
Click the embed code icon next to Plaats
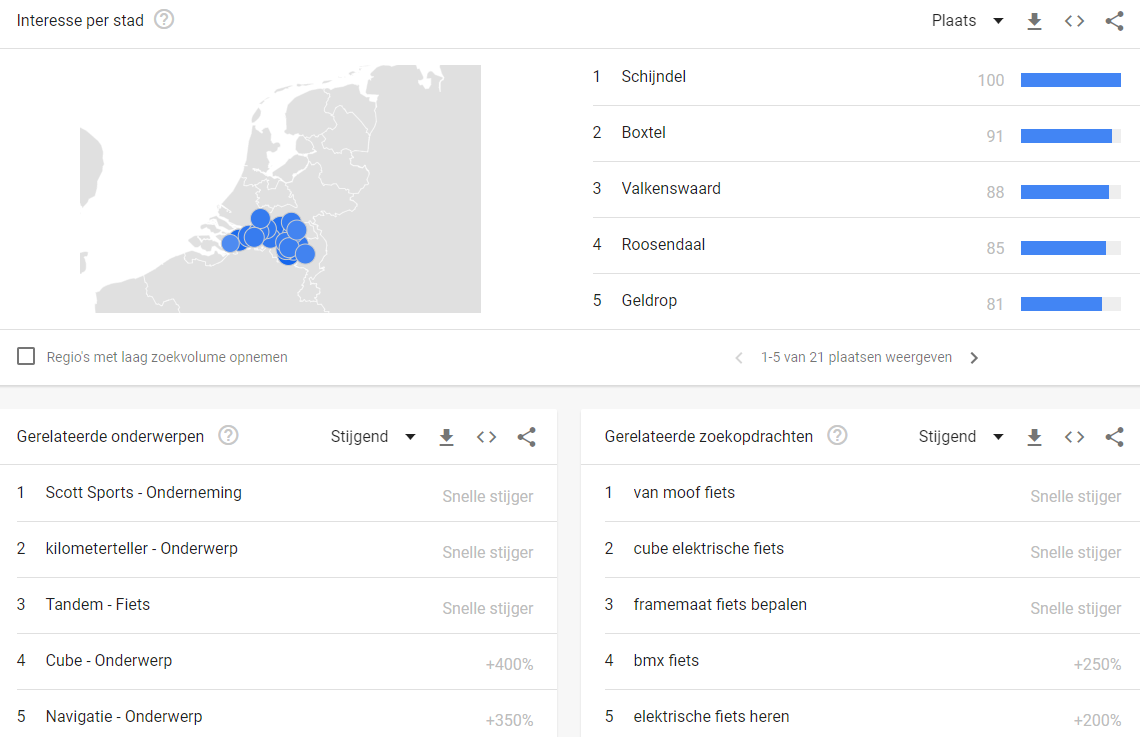point(1074,20)
